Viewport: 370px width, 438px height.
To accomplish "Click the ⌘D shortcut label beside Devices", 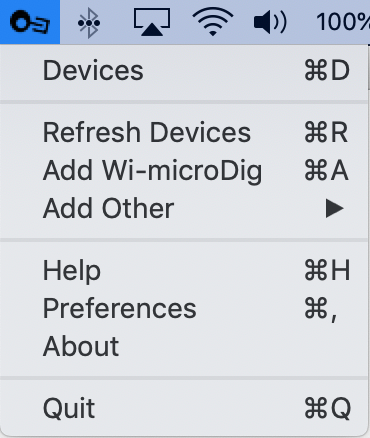I will 327,70.
